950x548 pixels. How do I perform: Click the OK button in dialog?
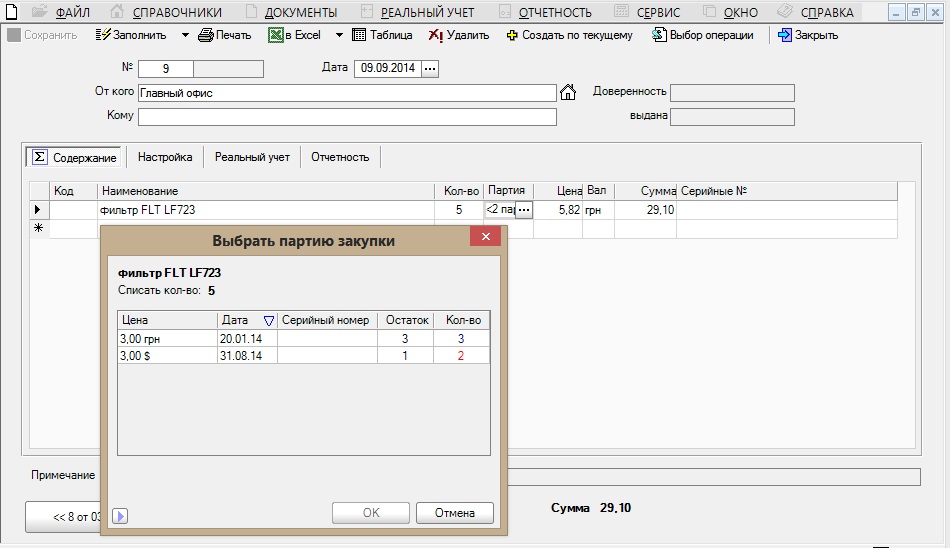[x=371, y=513]
